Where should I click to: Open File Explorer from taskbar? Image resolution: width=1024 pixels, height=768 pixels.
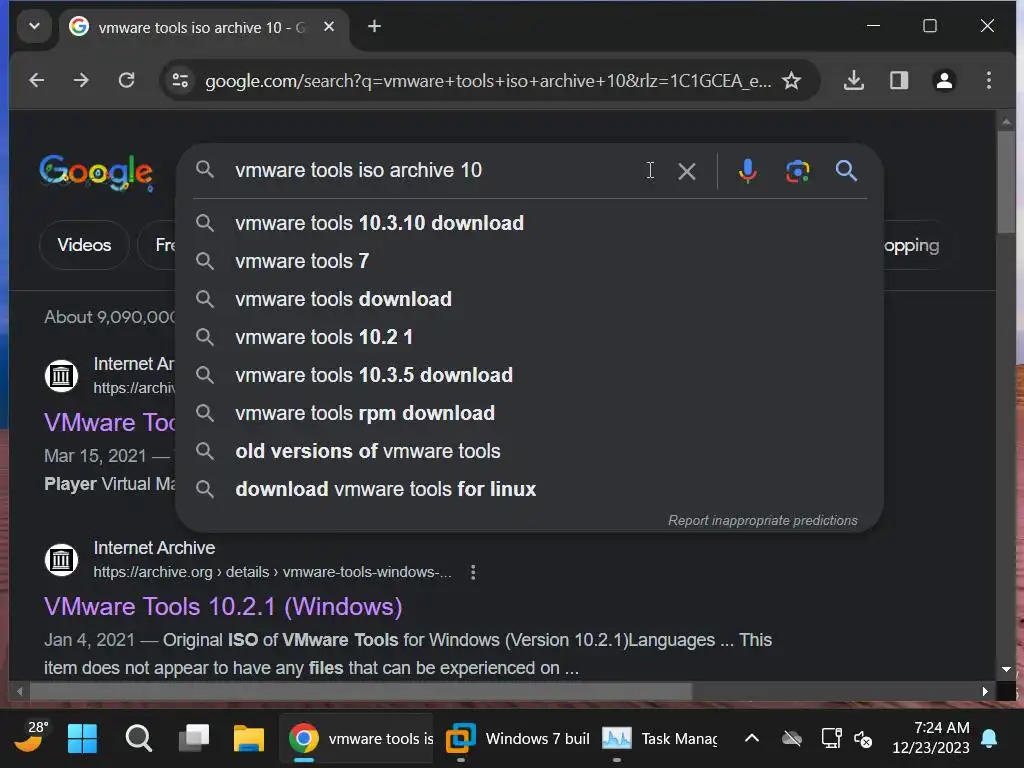pyautogui.click(x=249, y=739)
